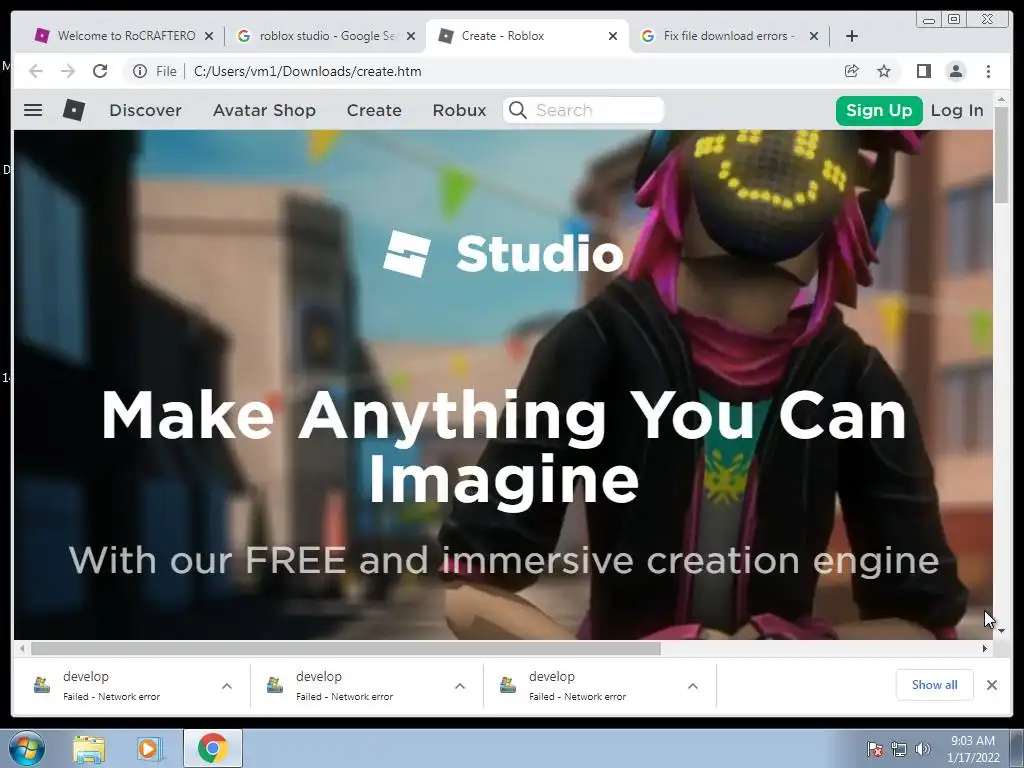Reload the current page
The image size is (1024, 768).
click(100, 71)
